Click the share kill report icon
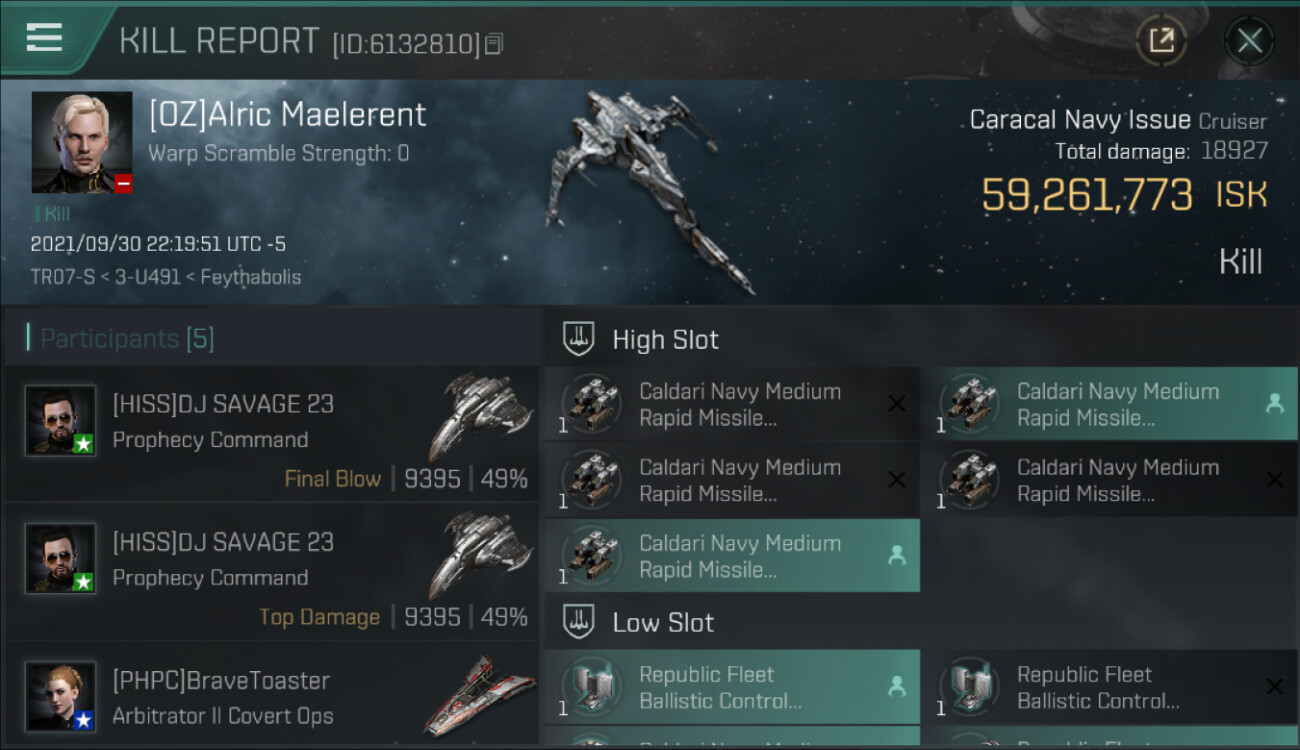The width and height of the screenshot is (1300, 750). 1161,41
